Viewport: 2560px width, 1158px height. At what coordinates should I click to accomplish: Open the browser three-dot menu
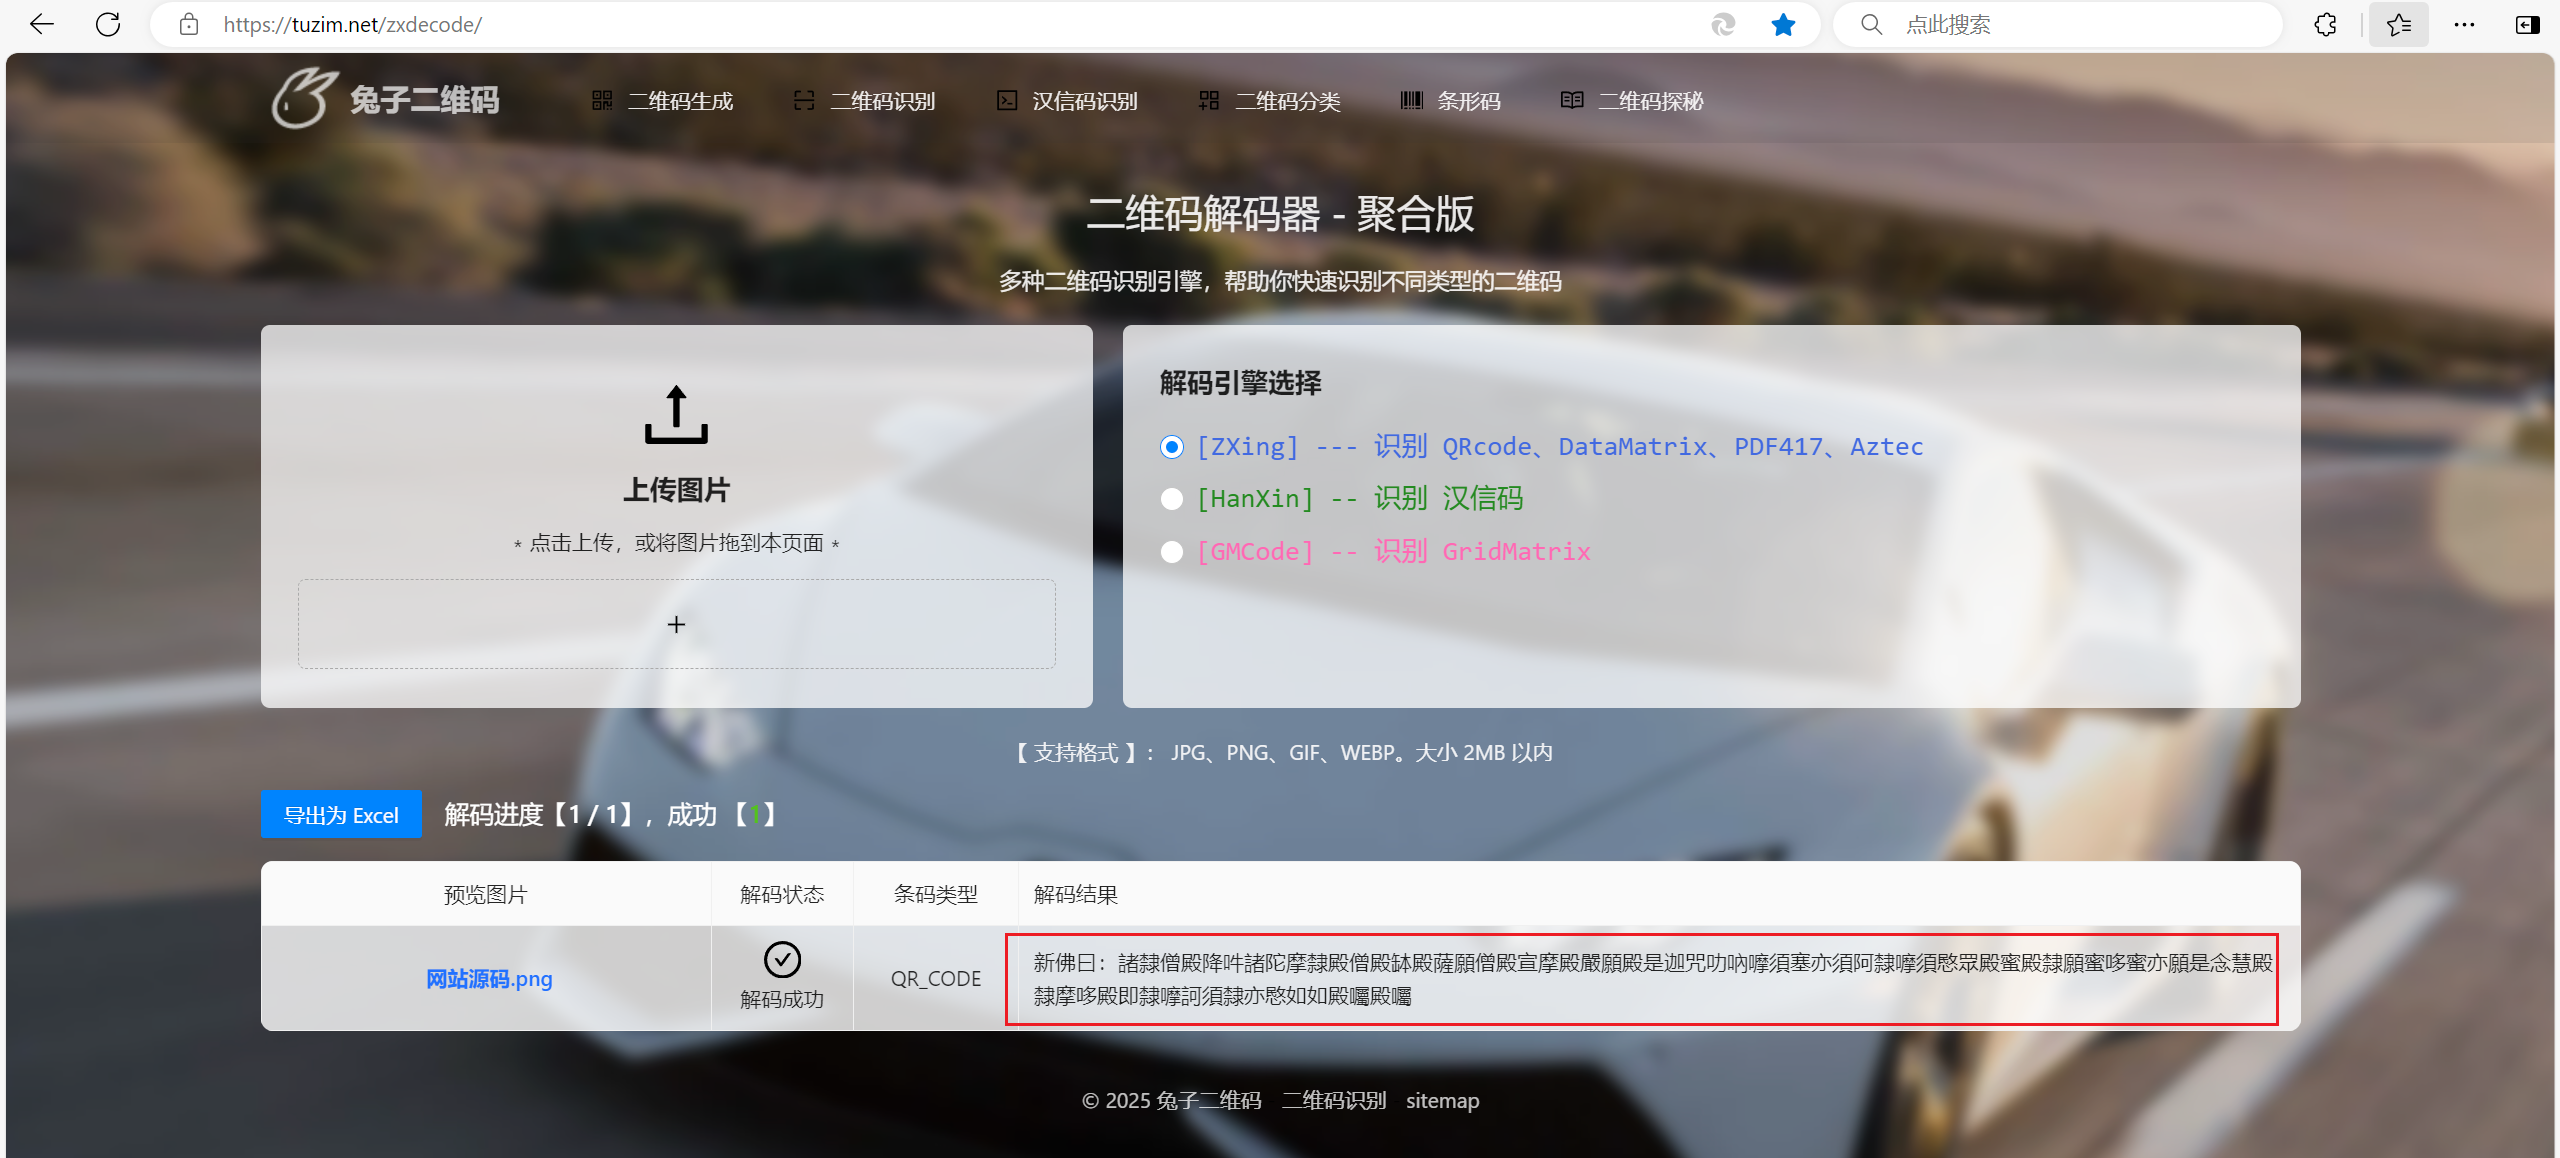tap(2464, 24)
